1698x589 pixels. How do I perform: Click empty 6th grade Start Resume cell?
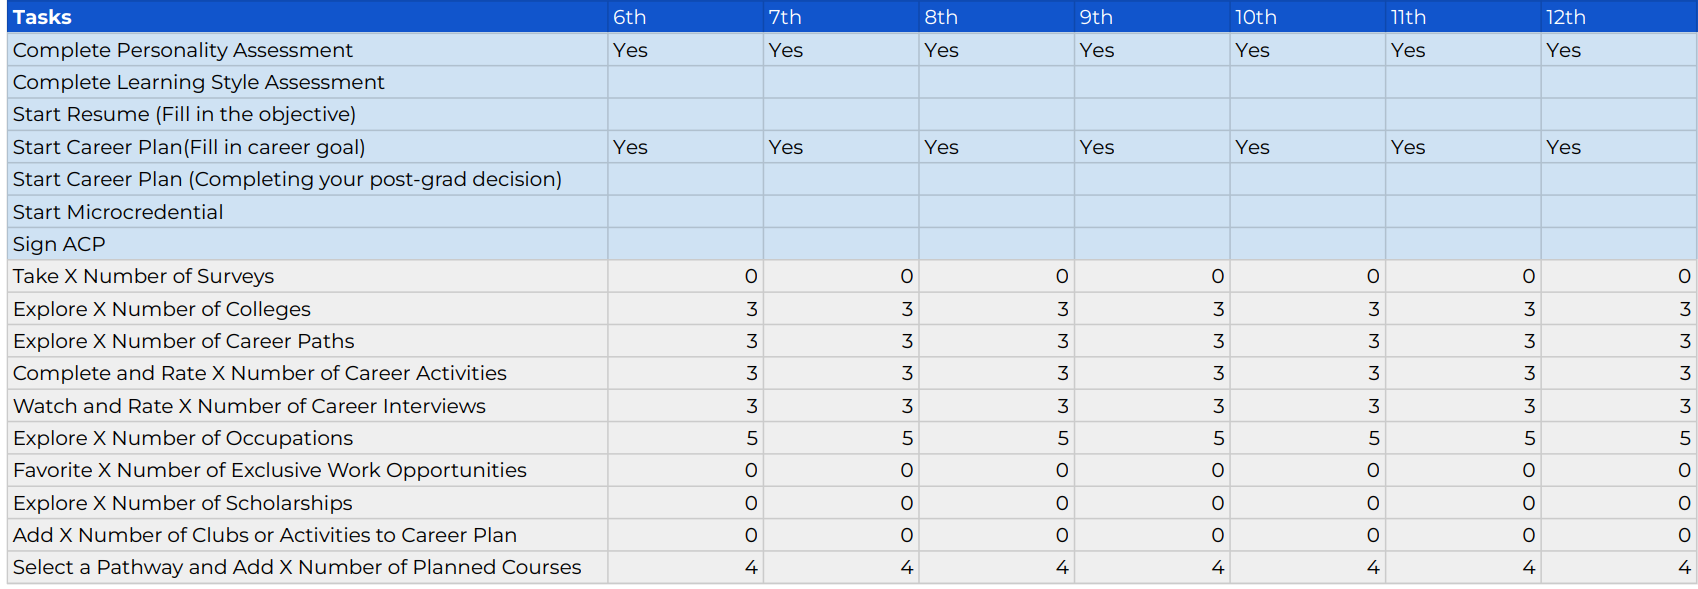[685, 115]
